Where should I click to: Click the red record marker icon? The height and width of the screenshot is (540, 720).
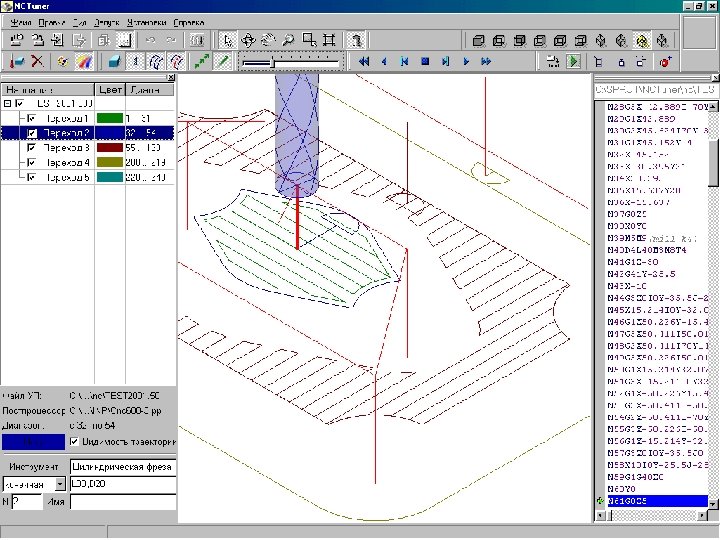point(664,62)
